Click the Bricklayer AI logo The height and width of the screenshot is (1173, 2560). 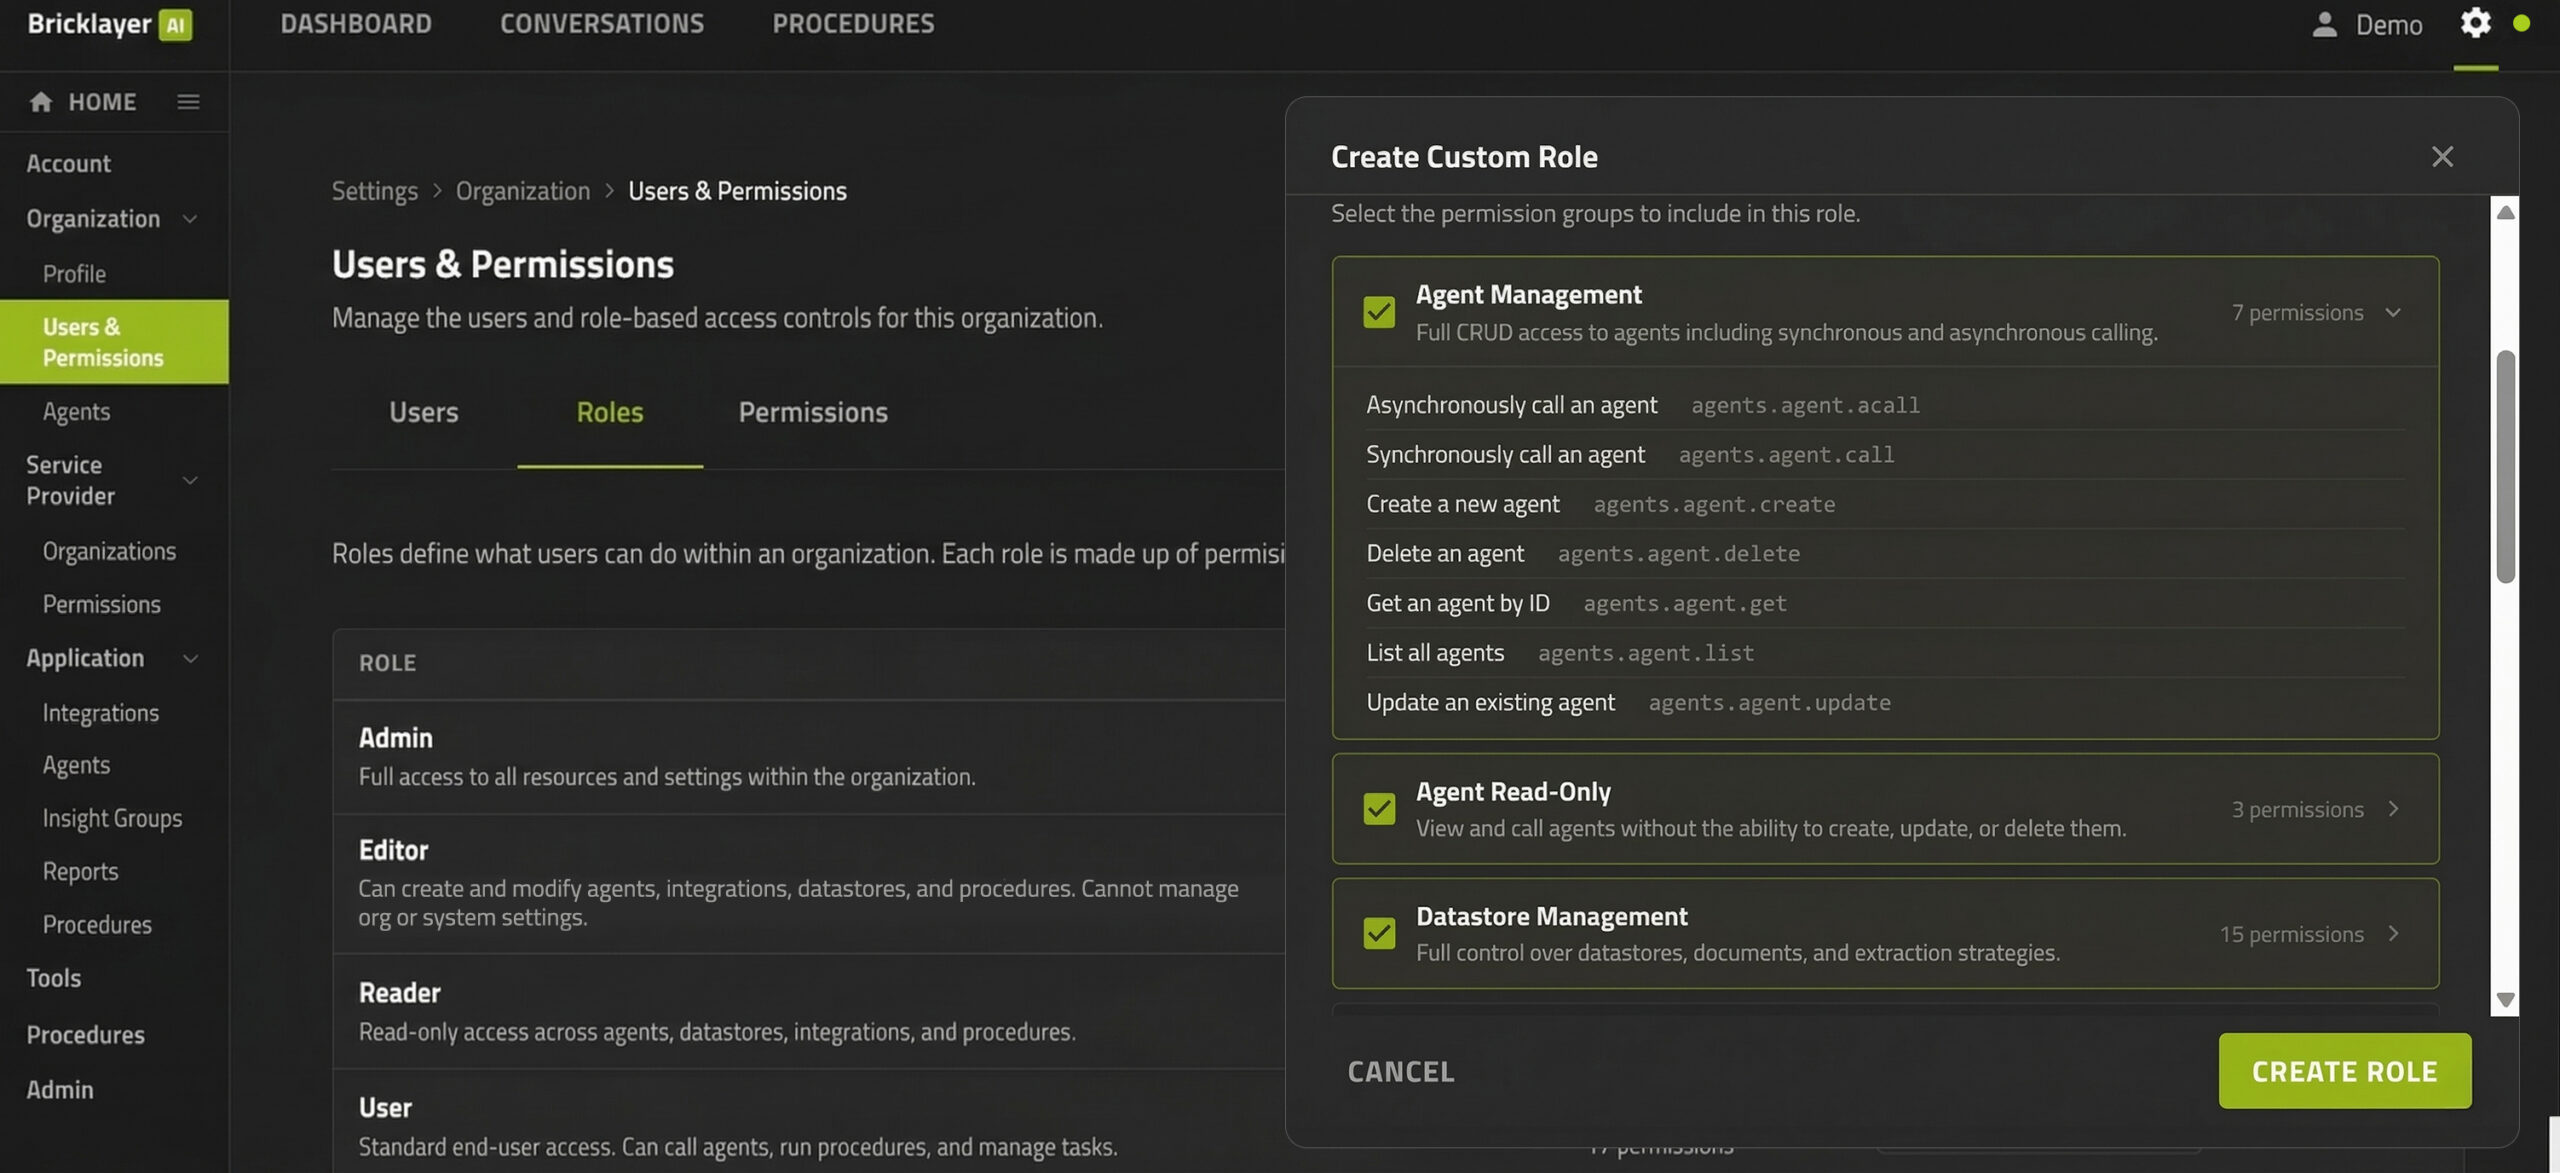point(109,24)
